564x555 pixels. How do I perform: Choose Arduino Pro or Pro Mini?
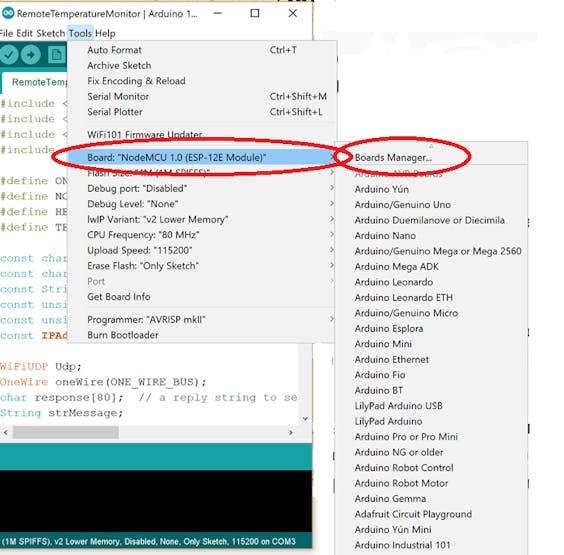pyautogui.click(x=431, y=437)
